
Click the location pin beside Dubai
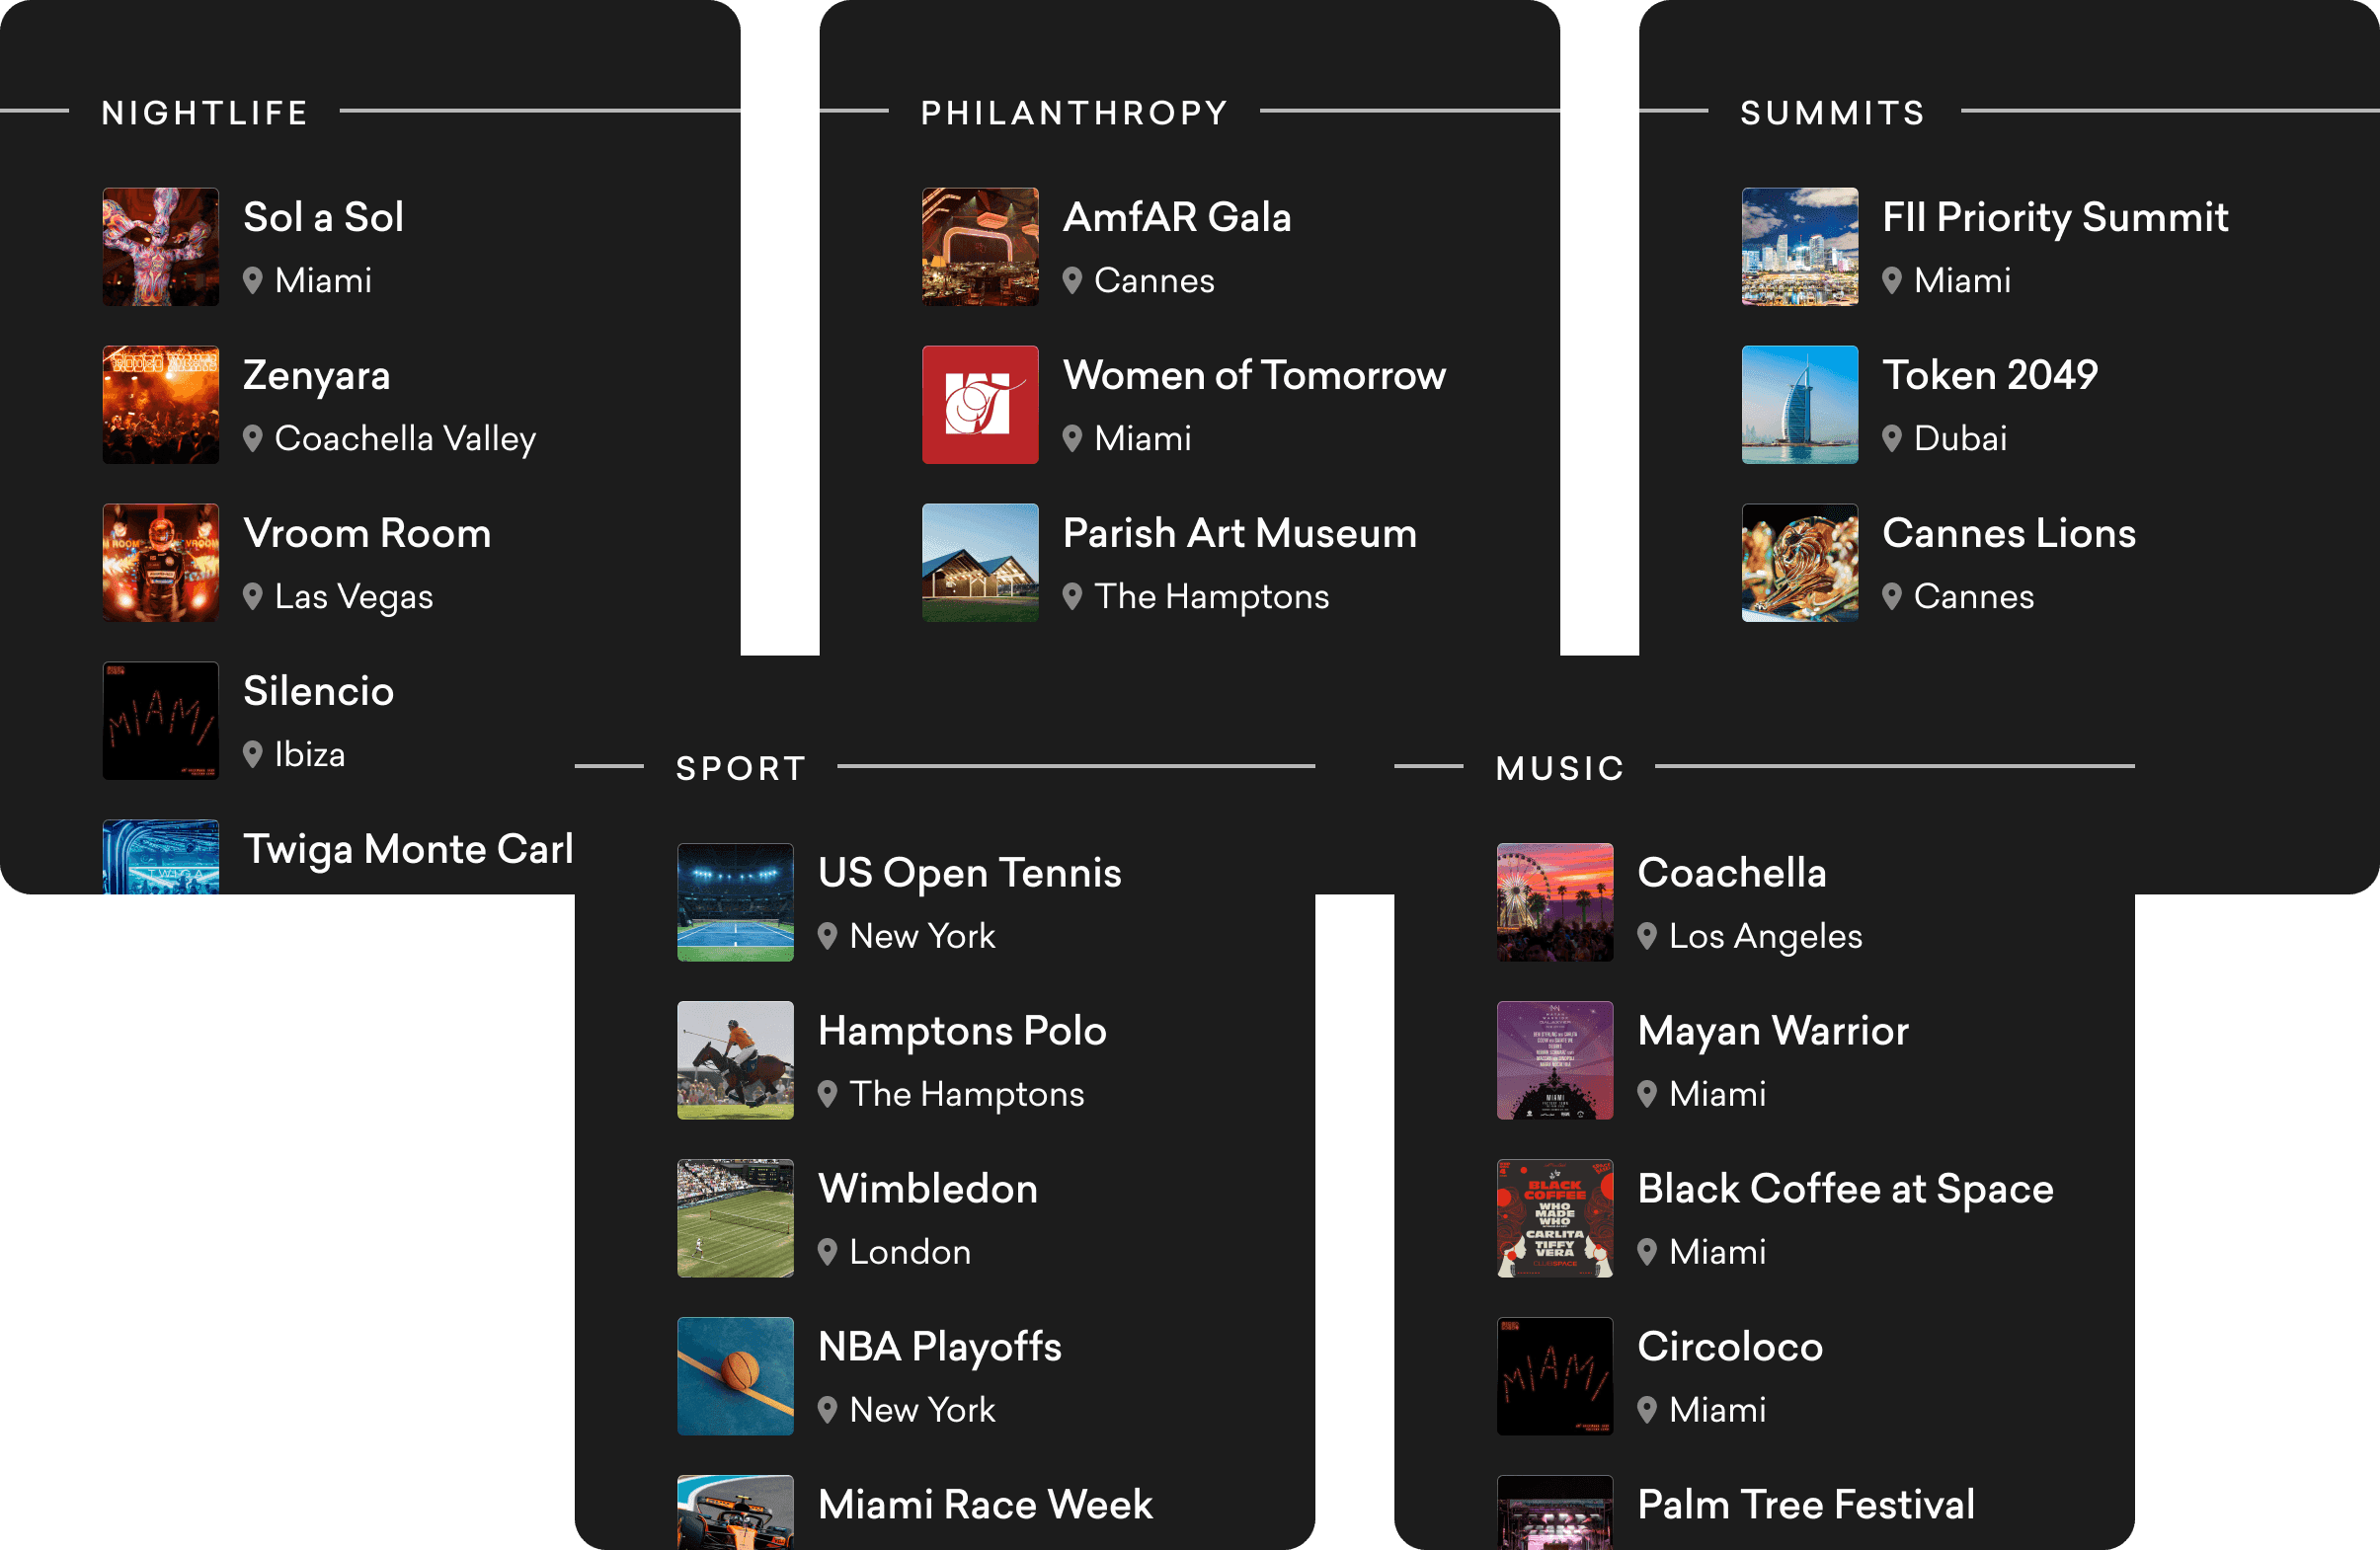[x=1892, y=438]
